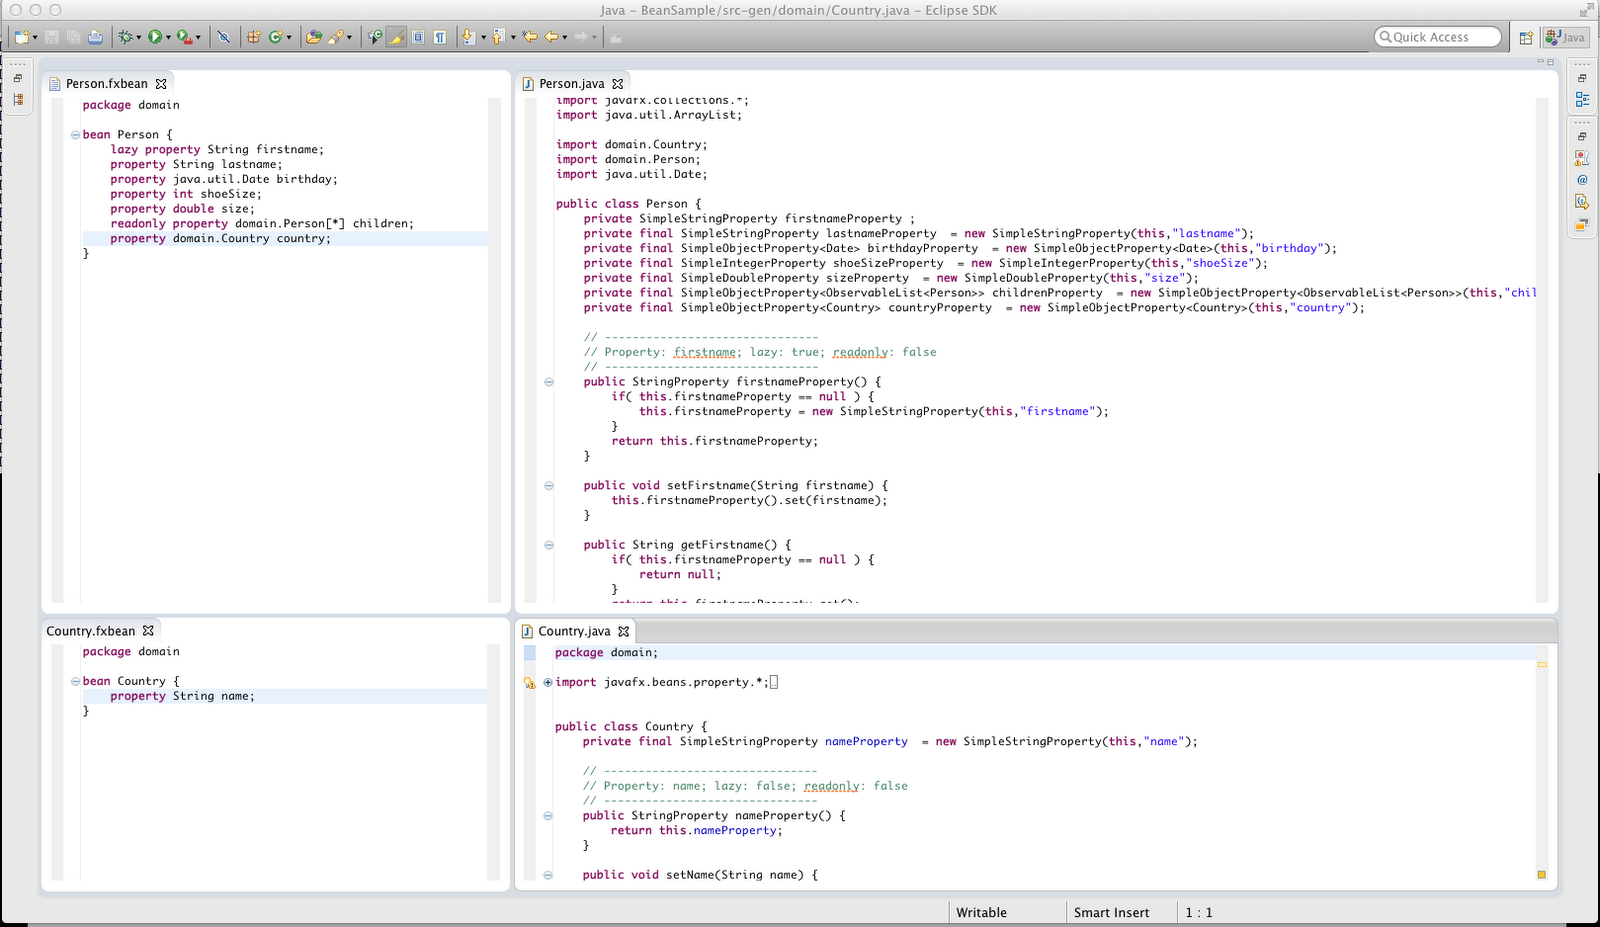
Task: Switch to the Java perspective button
Action: click(1566, 38)
